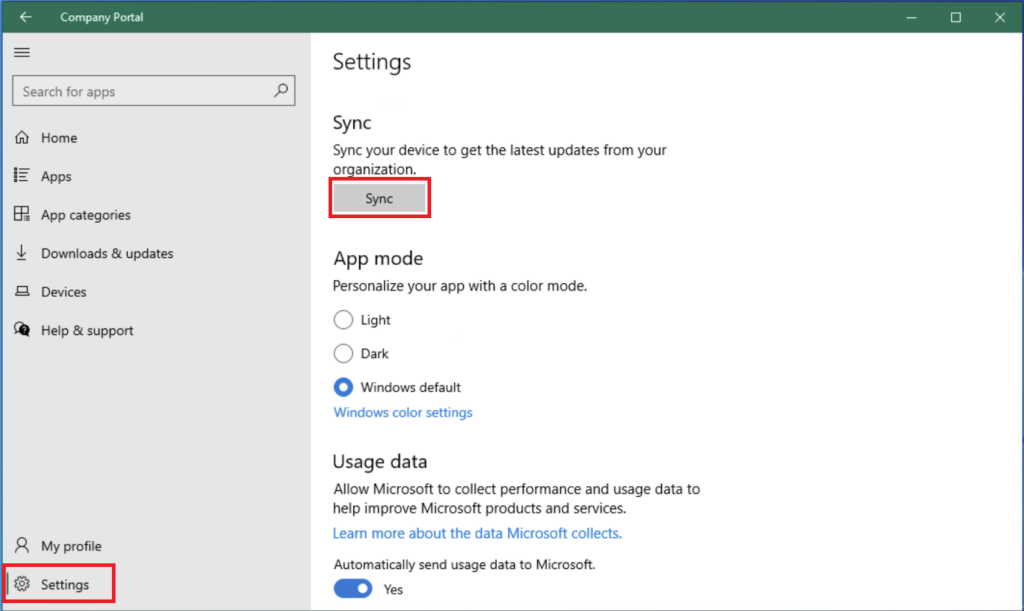Viewport: 1024px width, 611px height.
Task: Select the App categories grid icon
Action: point(22,215)
